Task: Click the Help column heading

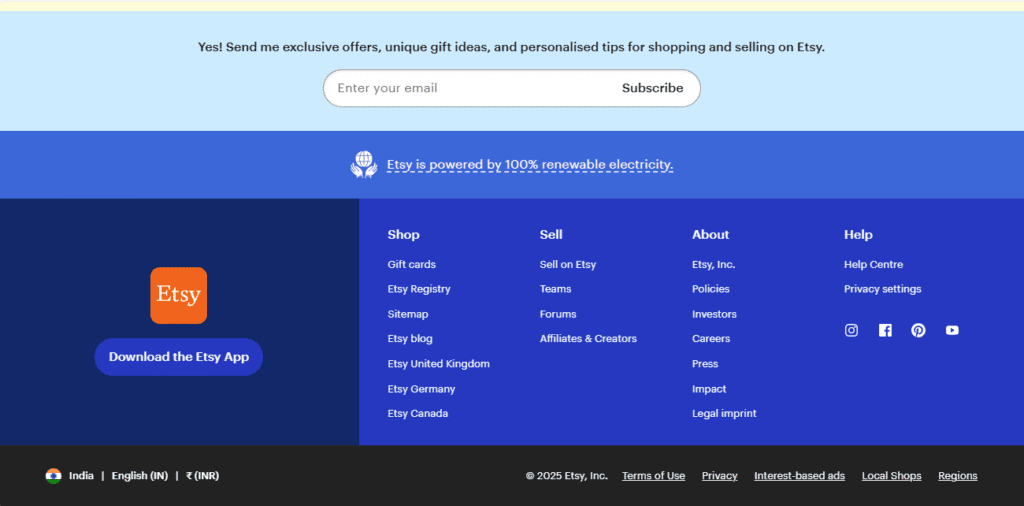Action: tap(858, 234)
